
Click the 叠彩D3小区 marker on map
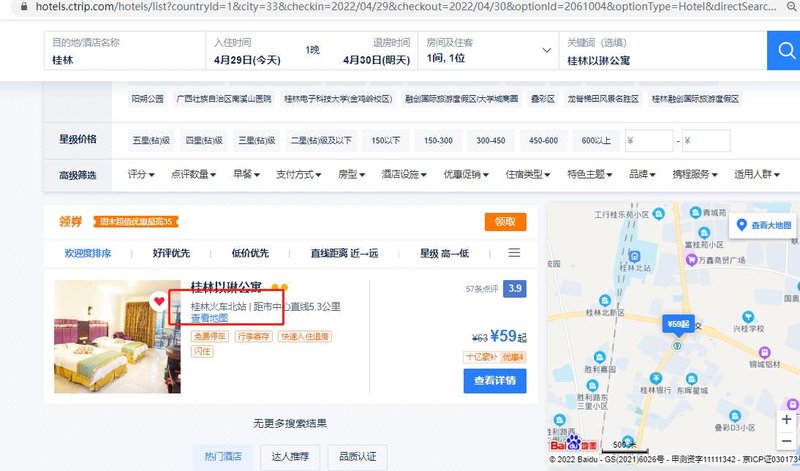click(x=735, y=416)
